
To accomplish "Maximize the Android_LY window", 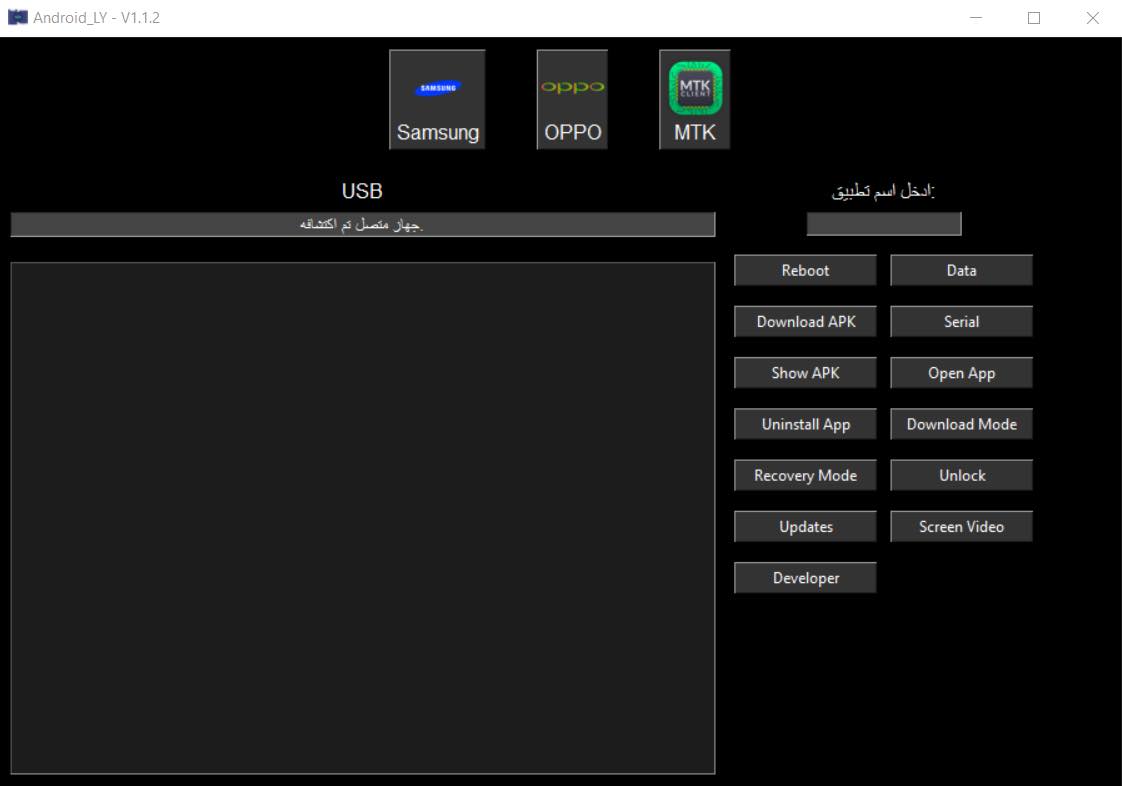I will pos(1034,18).
